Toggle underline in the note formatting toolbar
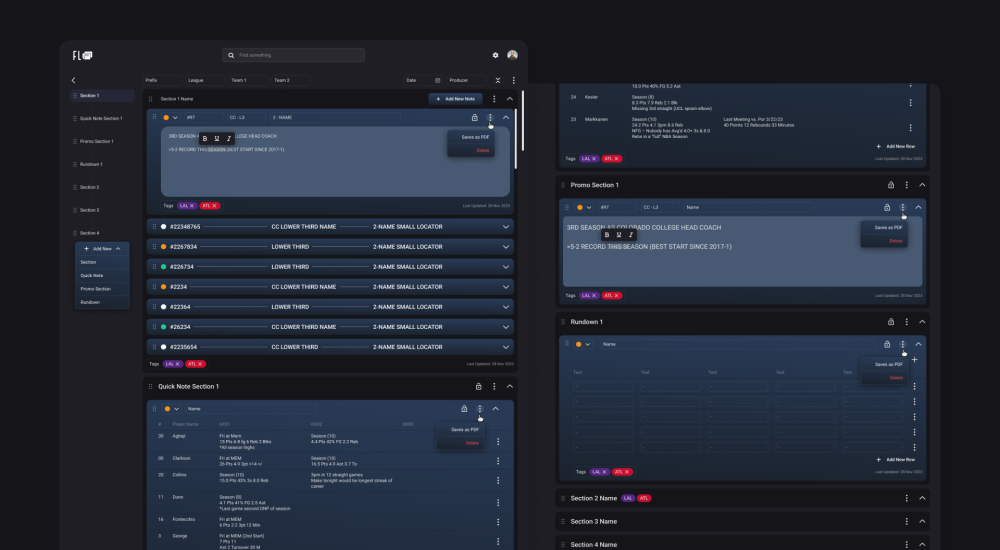Viewport: 1000px width, 550px height. pyautogui.click(x=217, y=138)
